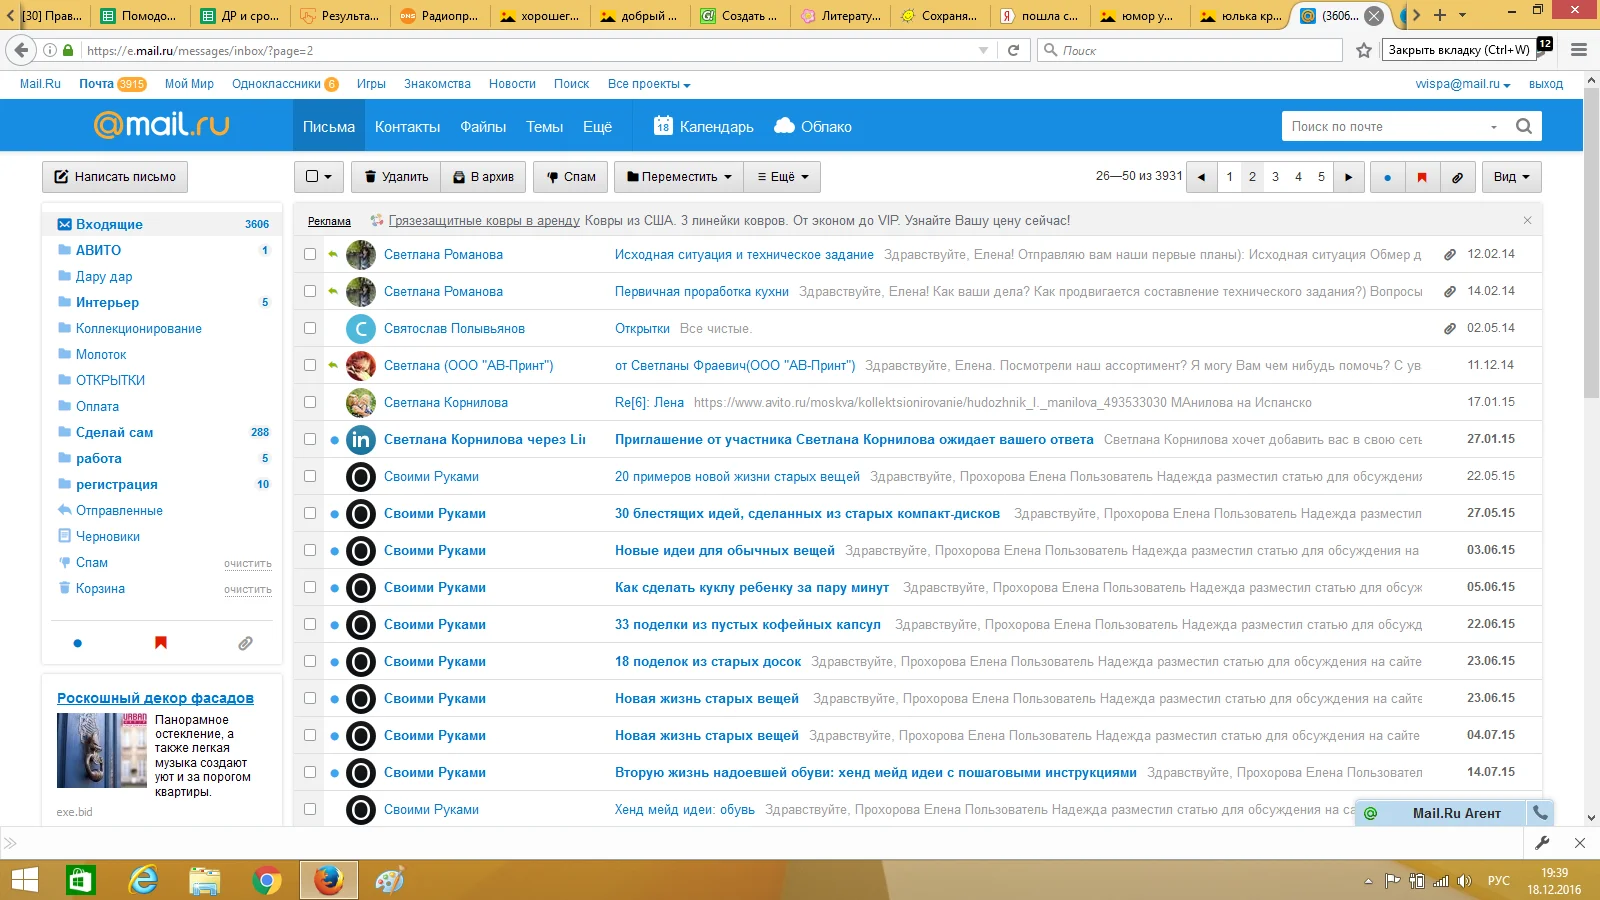1600x900 pixels.
Task: Click sidebar paperclip attachment filter
Action: [x=245, y=643]
